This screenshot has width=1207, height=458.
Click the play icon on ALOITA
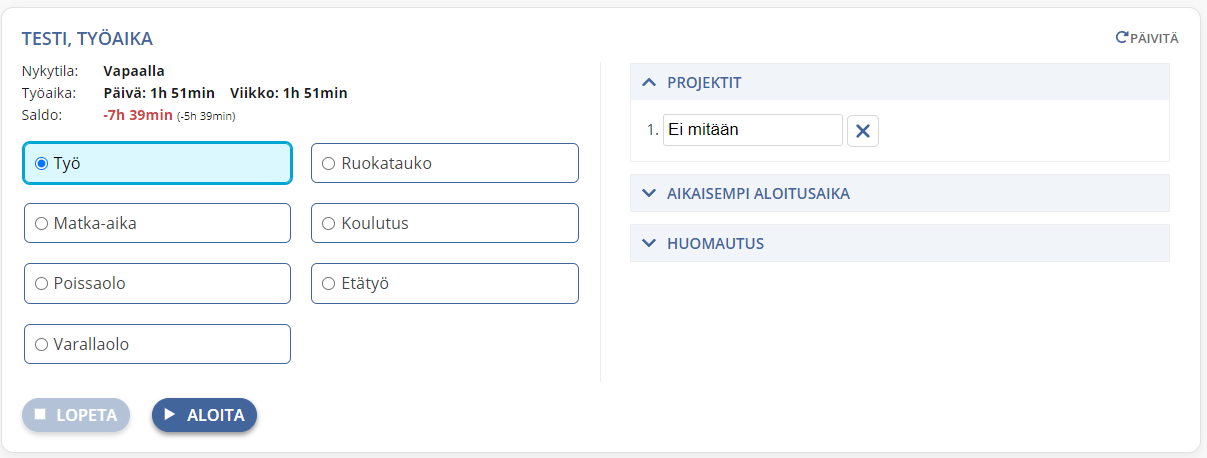point(170,414)
